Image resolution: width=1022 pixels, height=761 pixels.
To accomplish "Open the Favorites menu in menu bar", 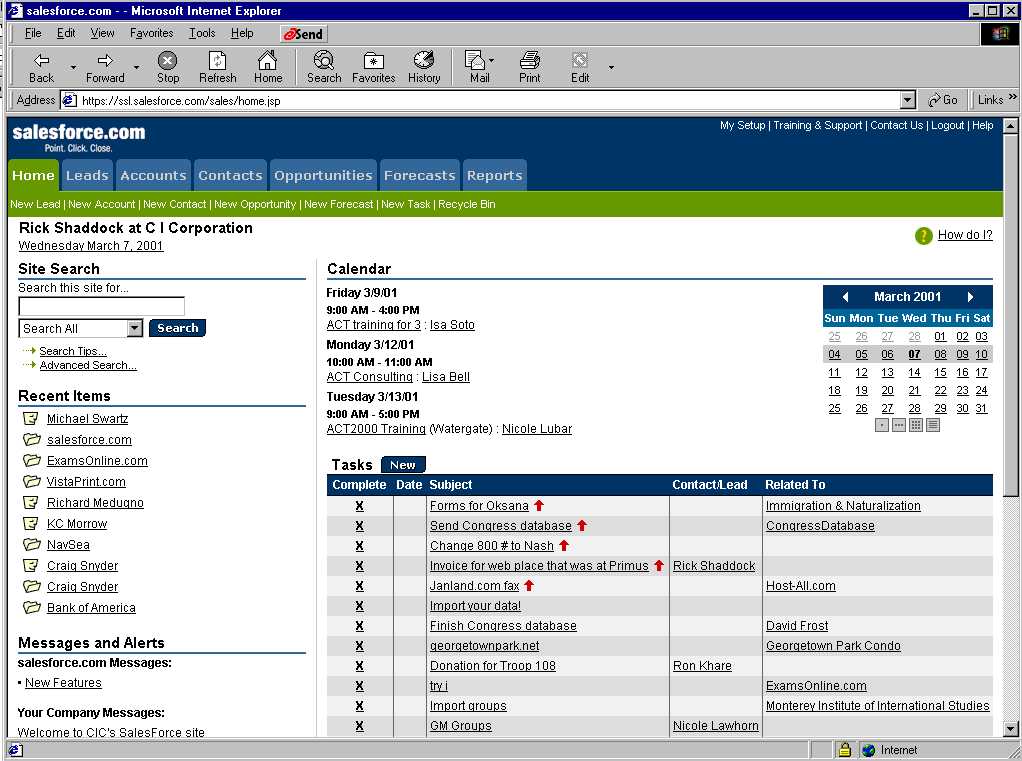I will [x=151, y=33].
